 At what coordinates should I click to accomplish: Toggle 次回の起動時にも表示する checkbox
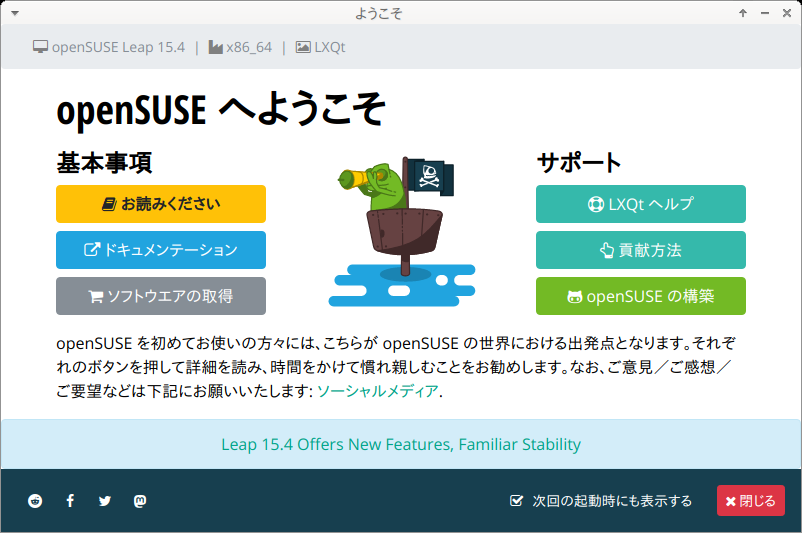(517, 501)
